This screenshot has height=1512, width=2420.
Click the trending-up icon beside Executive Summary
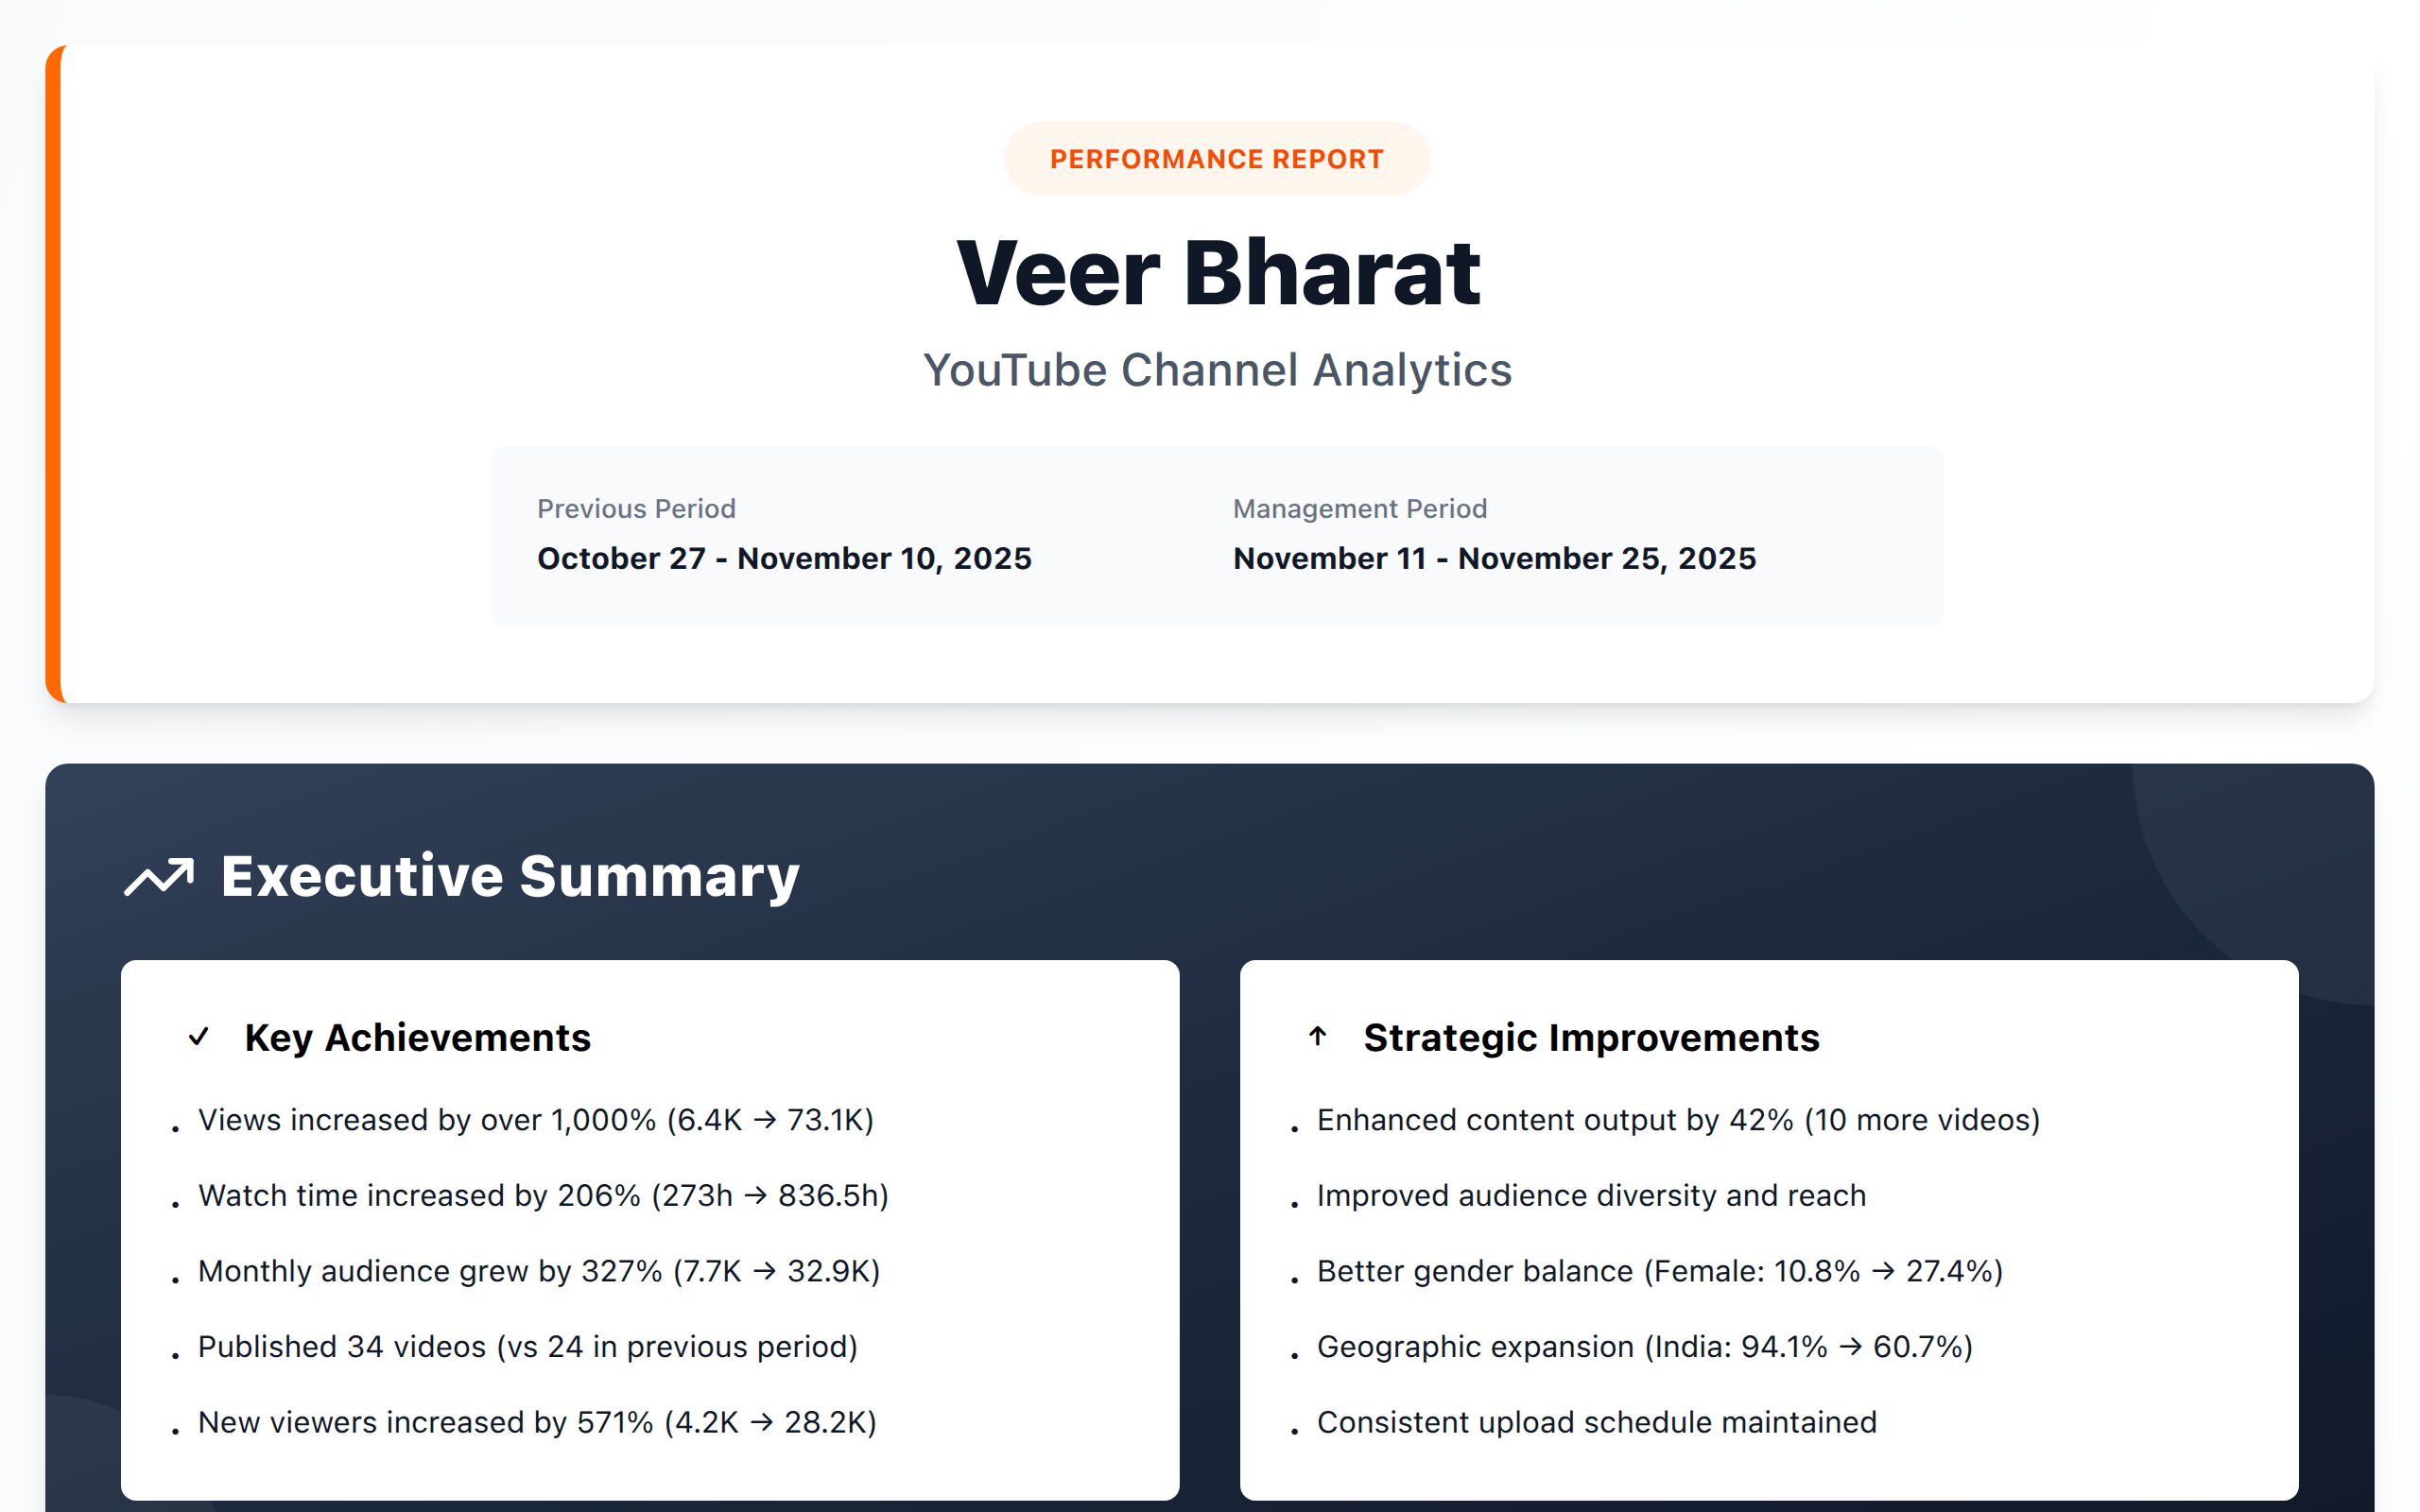point(159,877)
